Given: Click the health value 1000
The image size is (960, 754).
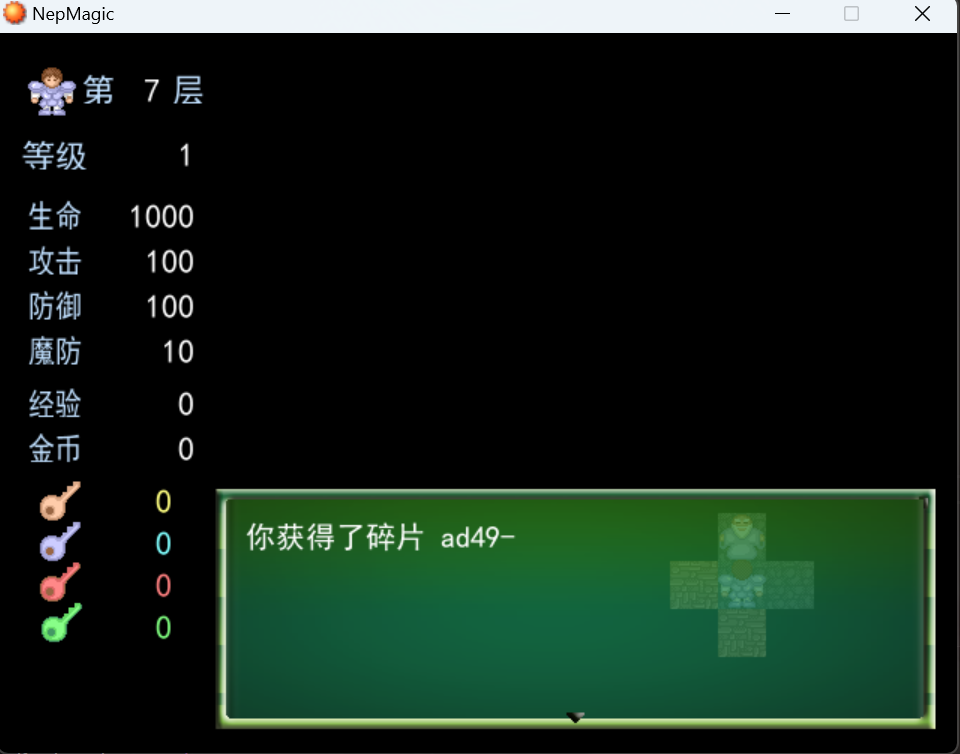Looking at the screenshot, I should point(162,217).
